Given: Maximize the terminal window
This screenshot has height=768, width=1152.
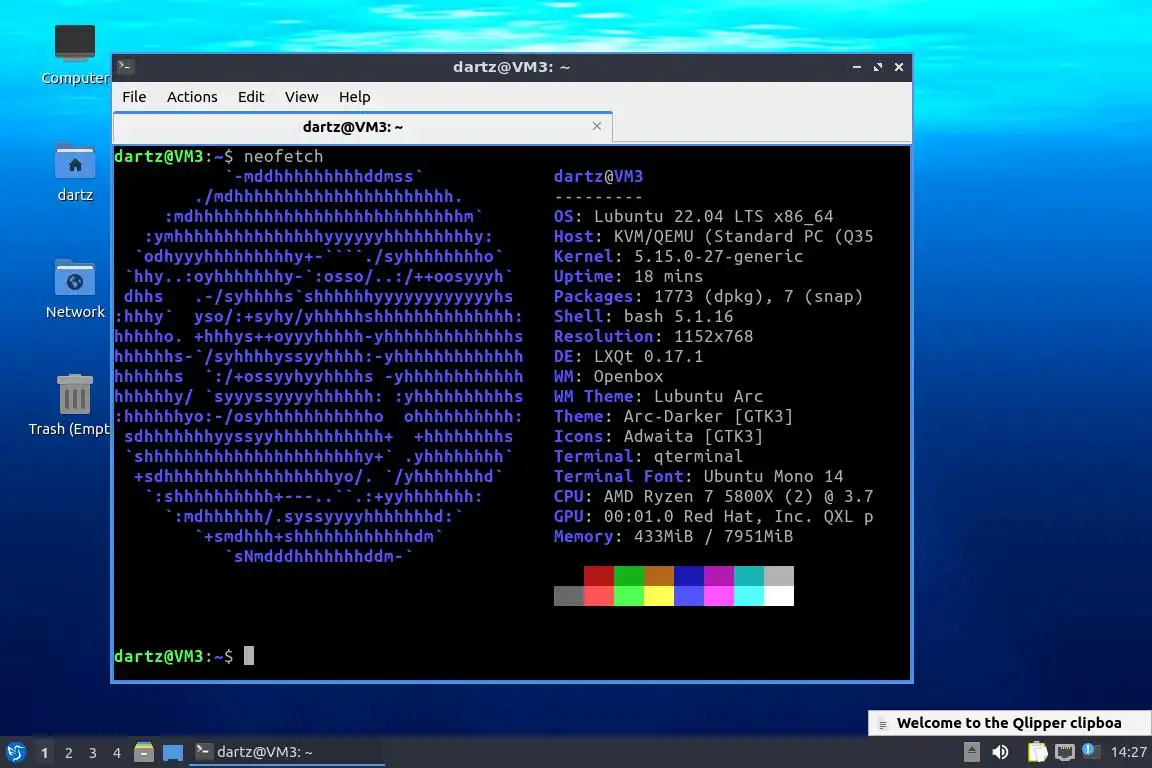Looking at the screenshot, I should [x=877, y=67].
